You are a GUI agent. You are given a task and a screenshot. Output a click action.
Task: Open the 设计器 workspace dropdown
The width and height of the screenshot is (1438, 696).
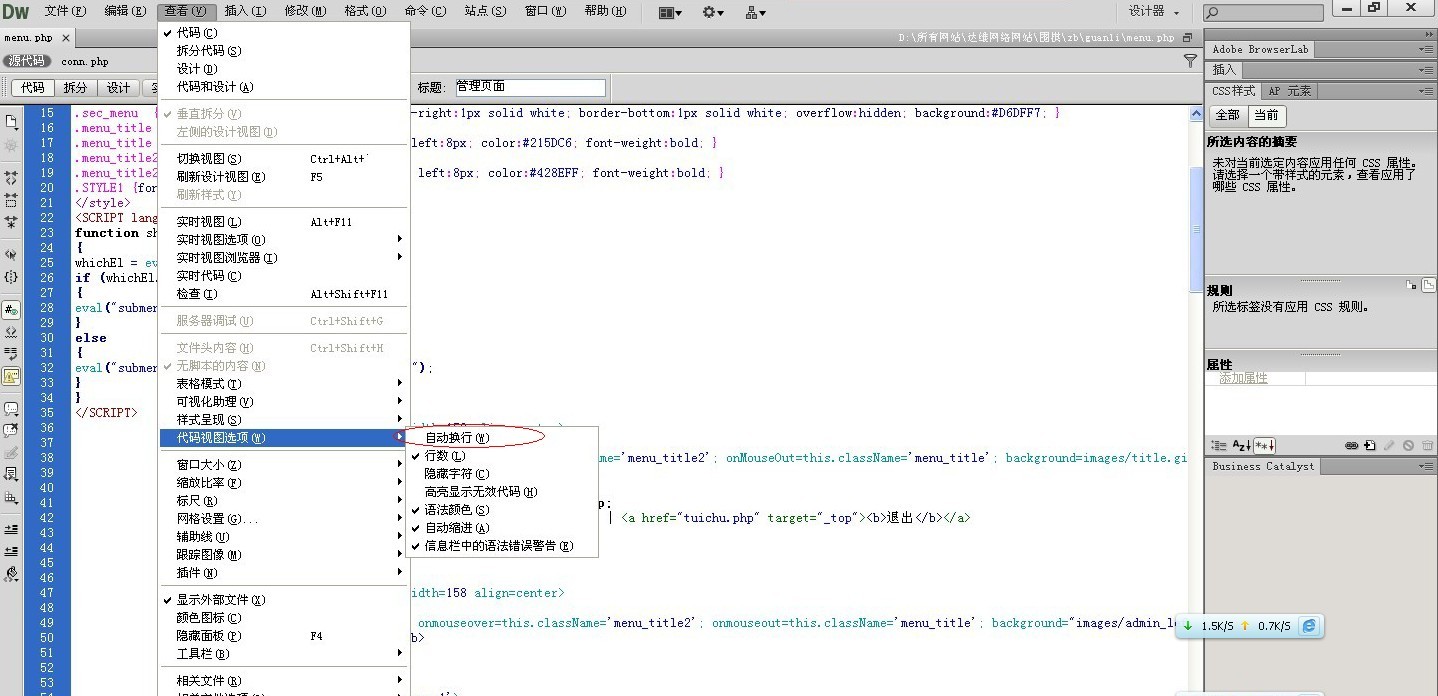(1153, 11)
